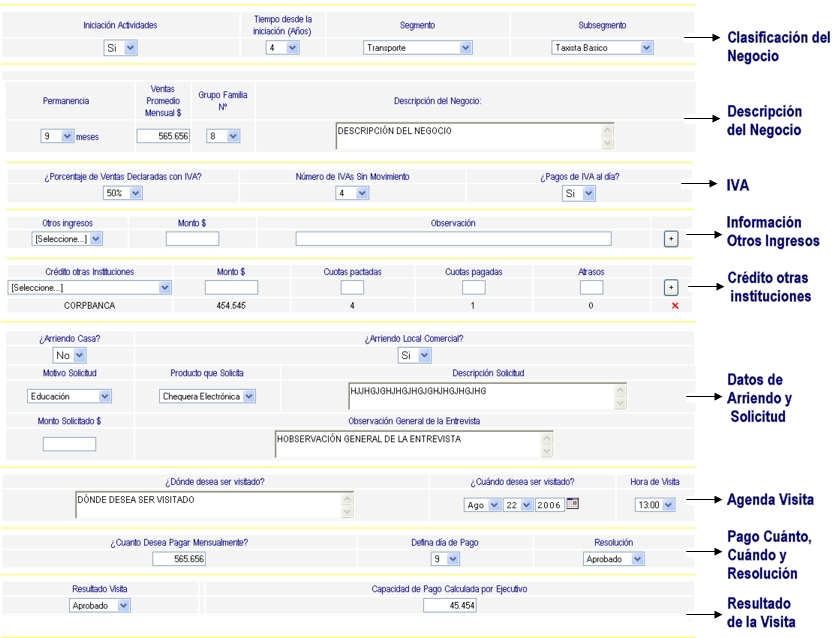Viewport: 838px width, 638px height.
Task: Open the Subsegmento dropdown showing Taxista Basico
Action: 602,47
